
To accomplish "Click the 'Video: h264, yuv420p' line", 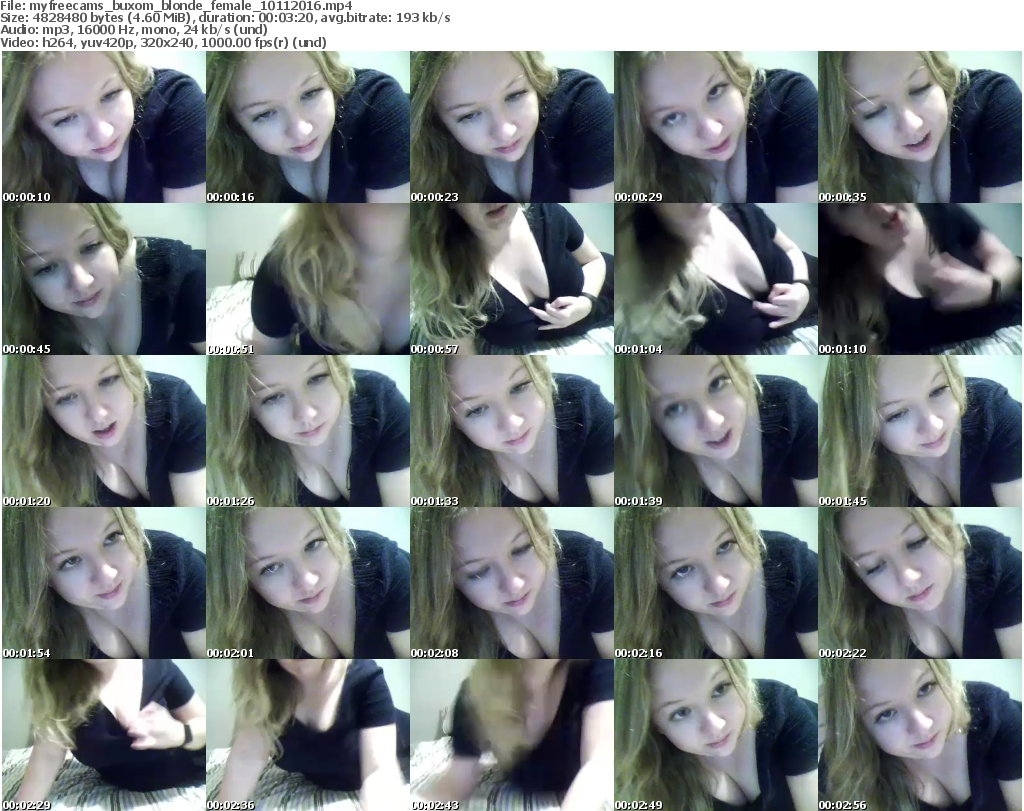I will (x=163, y=42).
